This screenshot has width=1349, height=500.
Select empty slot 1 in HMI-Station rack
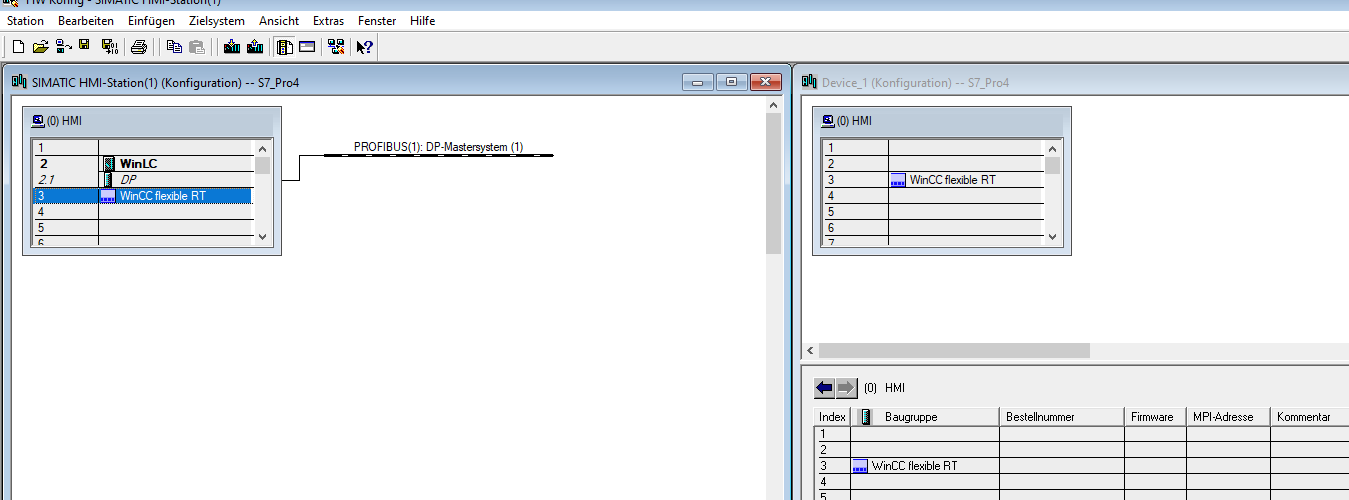[x=143, y=147]
